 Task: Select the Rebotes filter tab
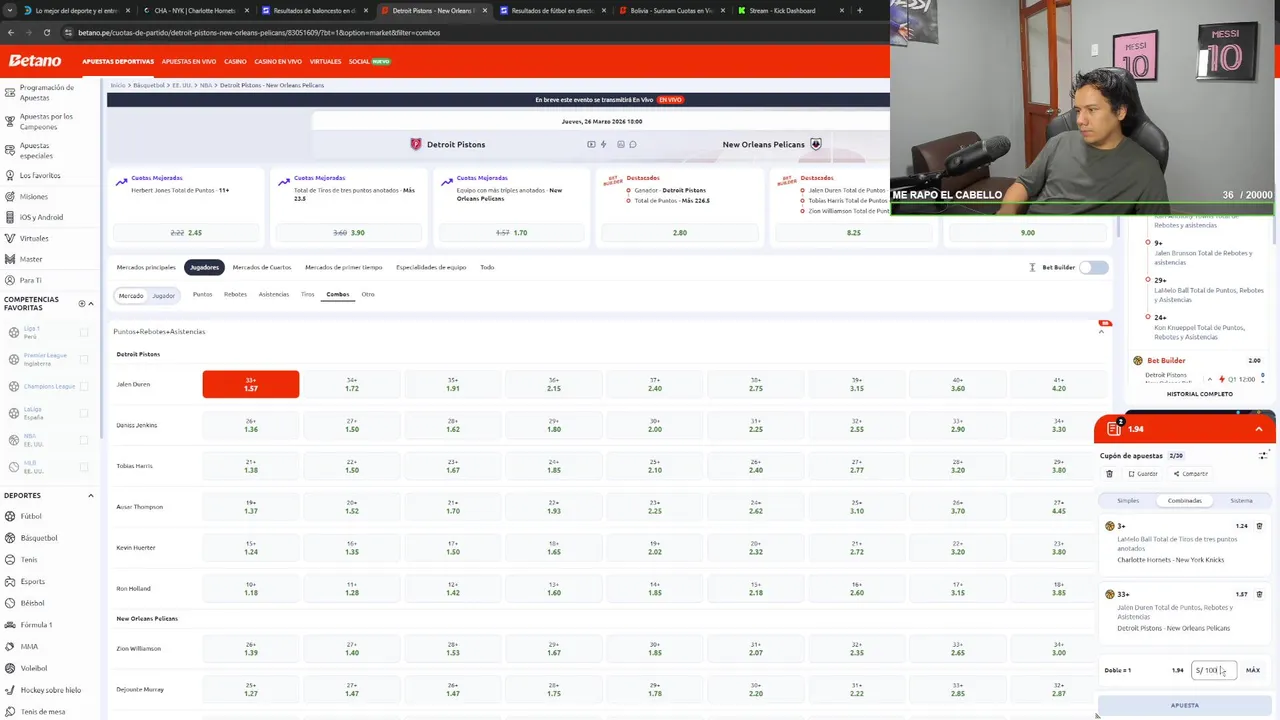pos(235,294)
